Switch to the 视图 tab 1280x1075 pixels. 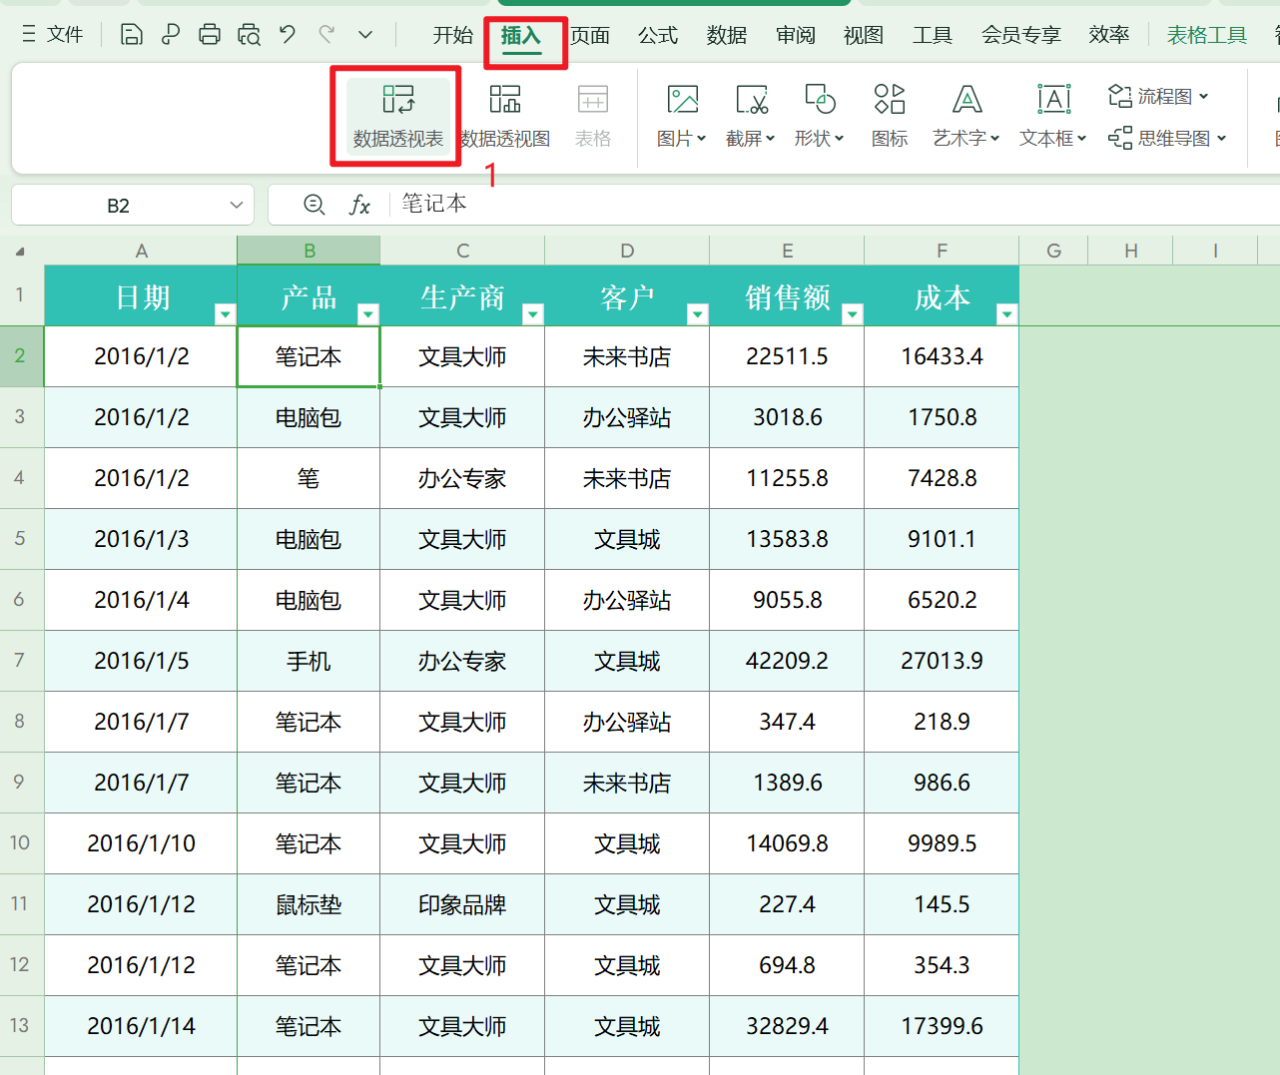click(x=863, y=35)
